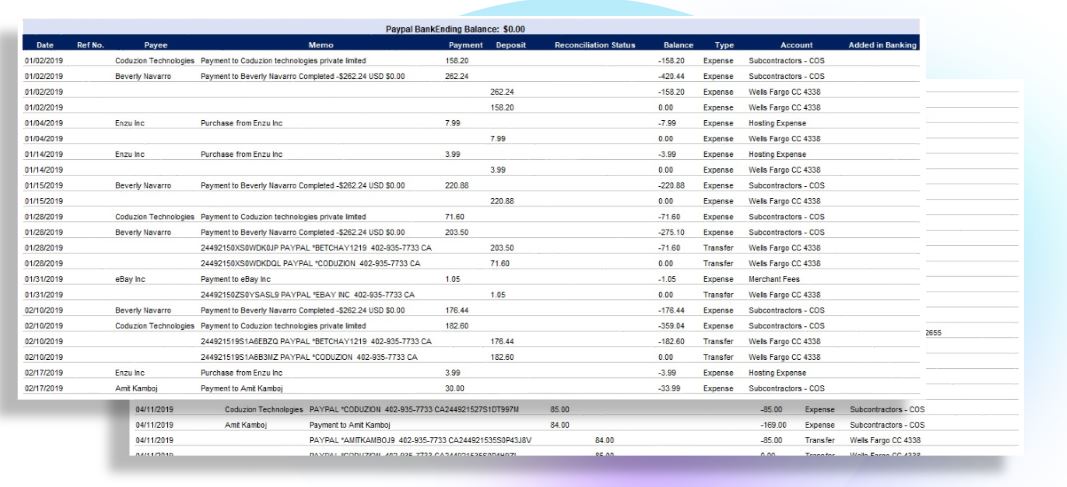Click the 71.60 payment to Coduzion Technologies
Screen dimensions: 1067x487
coord(454,216)
